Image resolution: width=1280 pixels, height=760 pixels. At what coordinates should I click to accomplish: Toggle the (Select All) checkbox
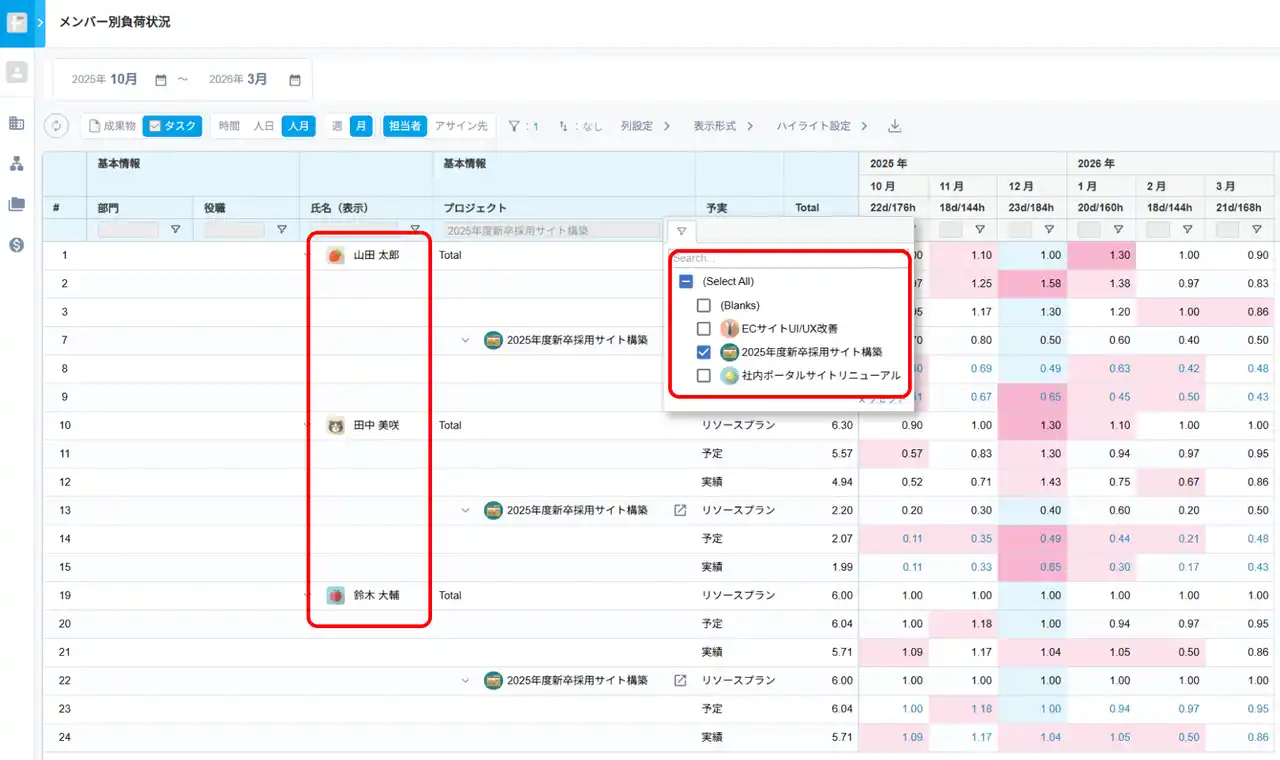(x=686, y=282)
